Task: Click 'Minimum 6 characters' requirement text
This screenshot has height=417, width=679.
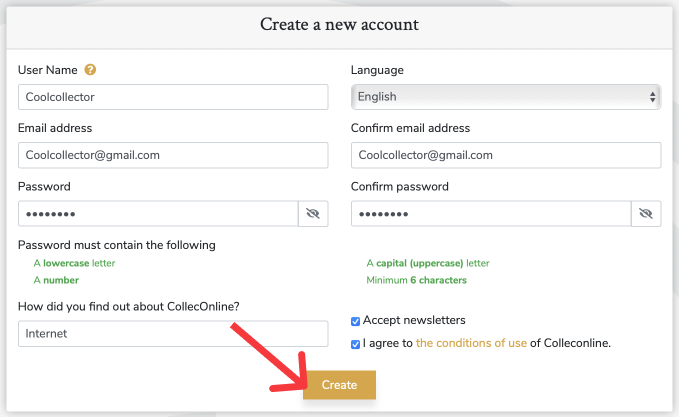Action: click(417, 280)
